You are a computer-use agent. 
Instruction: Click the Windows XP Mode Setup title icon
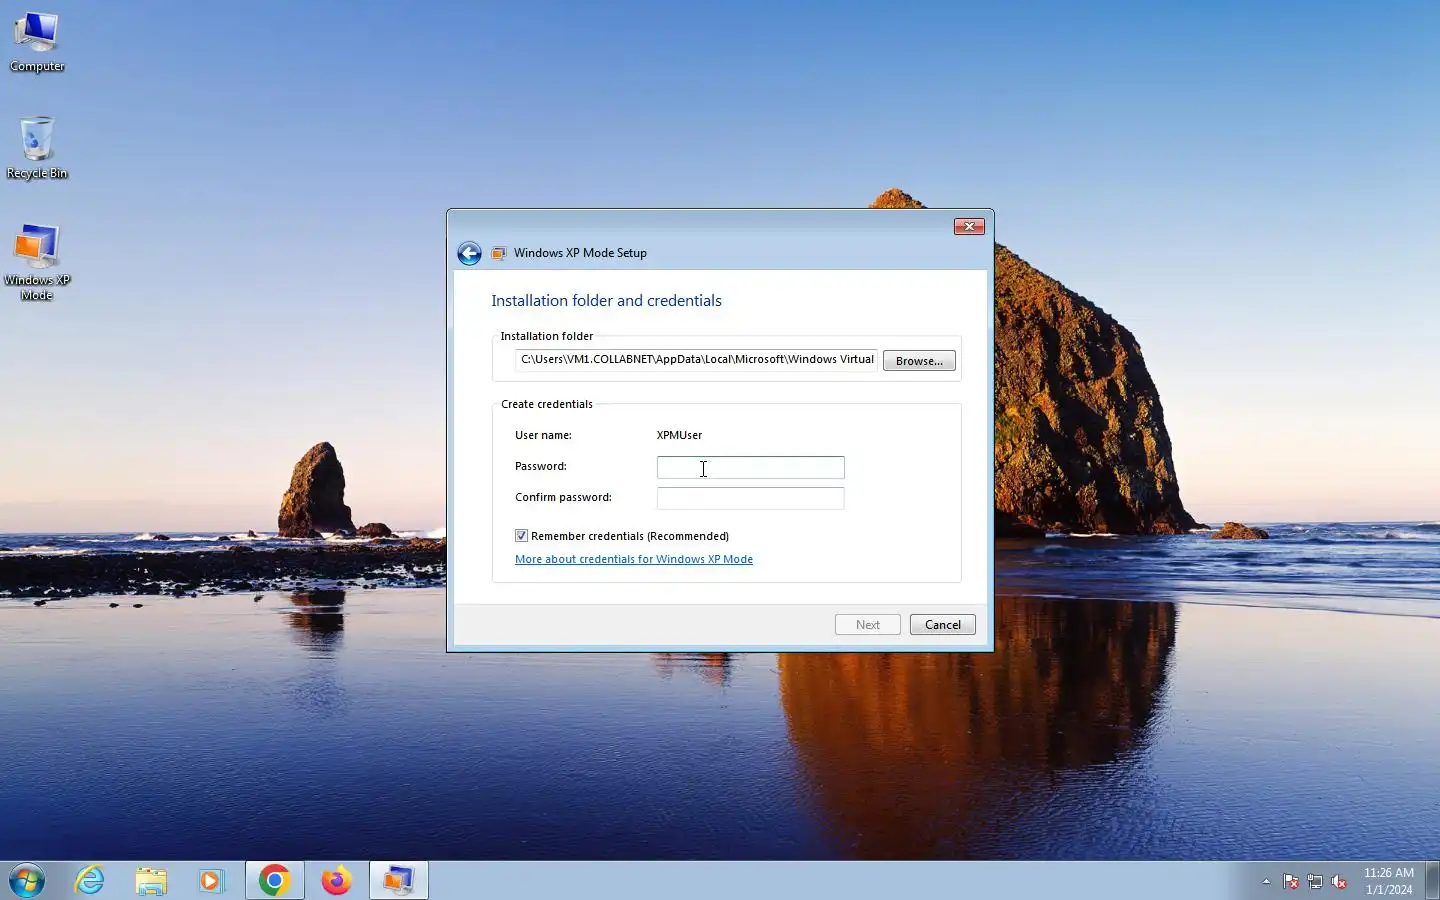click(498, 253)
